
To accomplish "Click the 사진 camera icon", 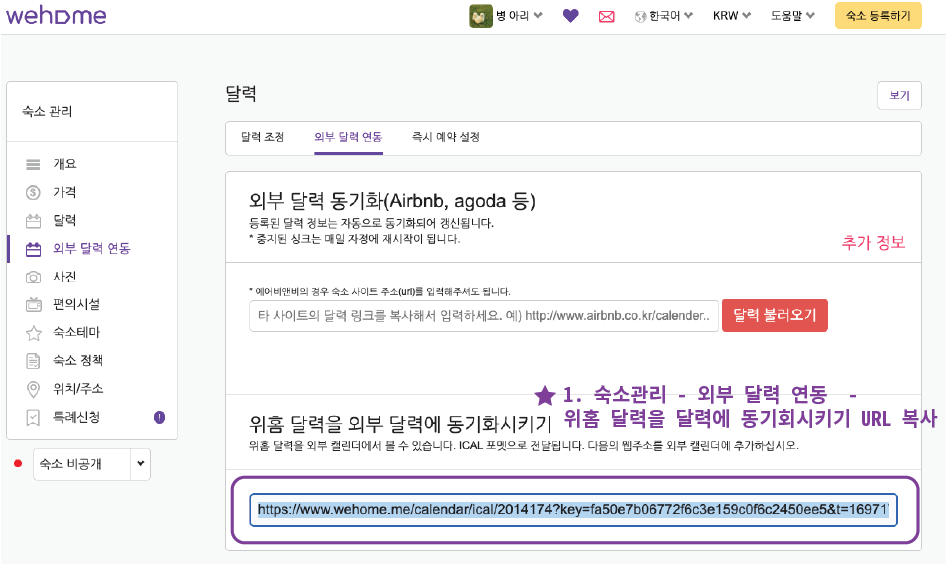I will tap(33, 276).
